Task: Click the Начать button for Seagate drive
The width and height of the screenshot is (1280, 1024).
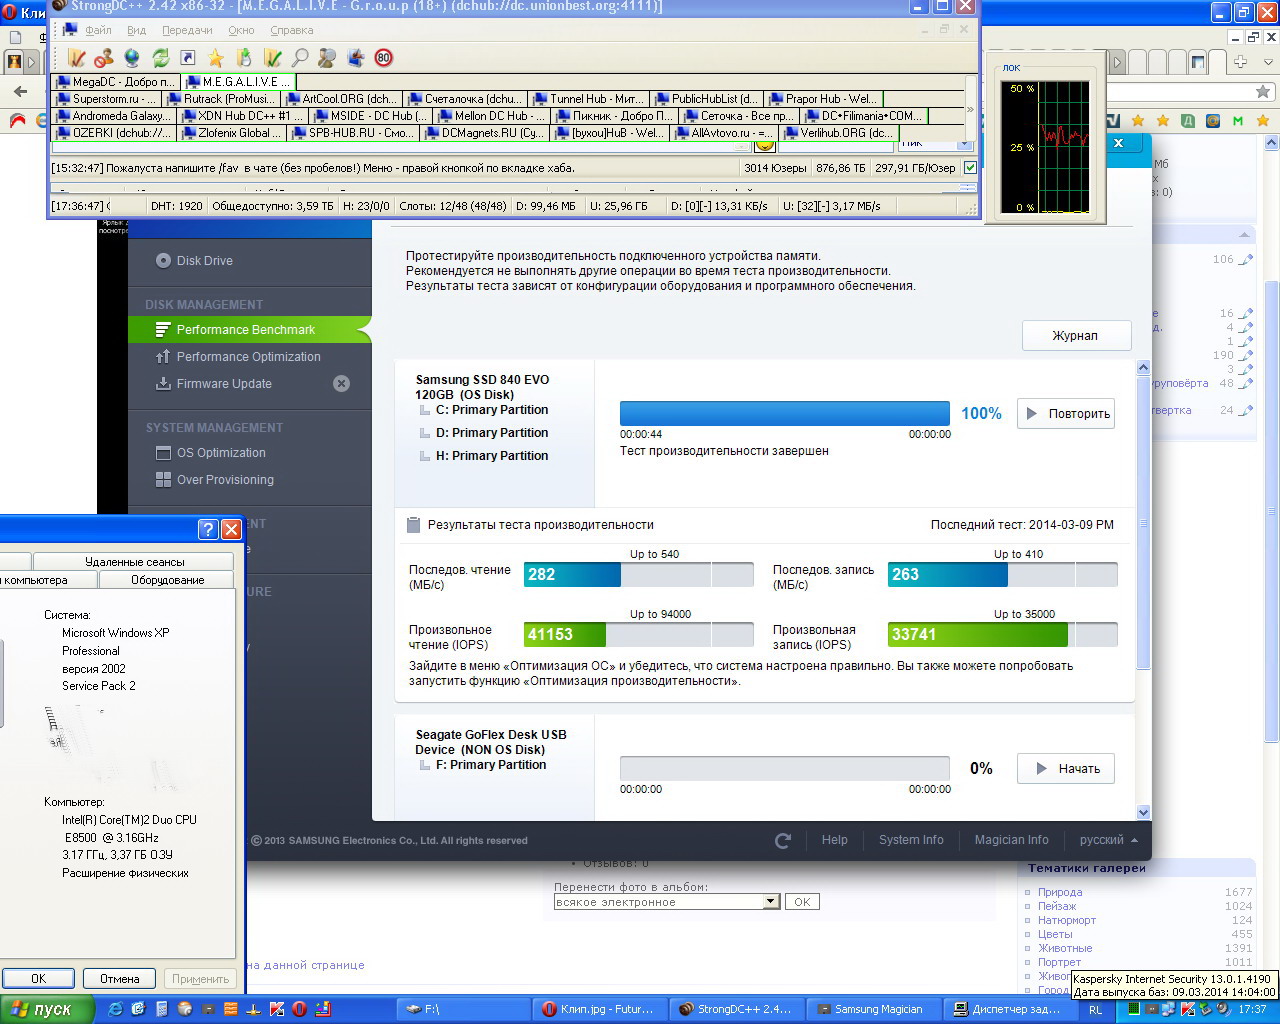Action: [1066, 769]
